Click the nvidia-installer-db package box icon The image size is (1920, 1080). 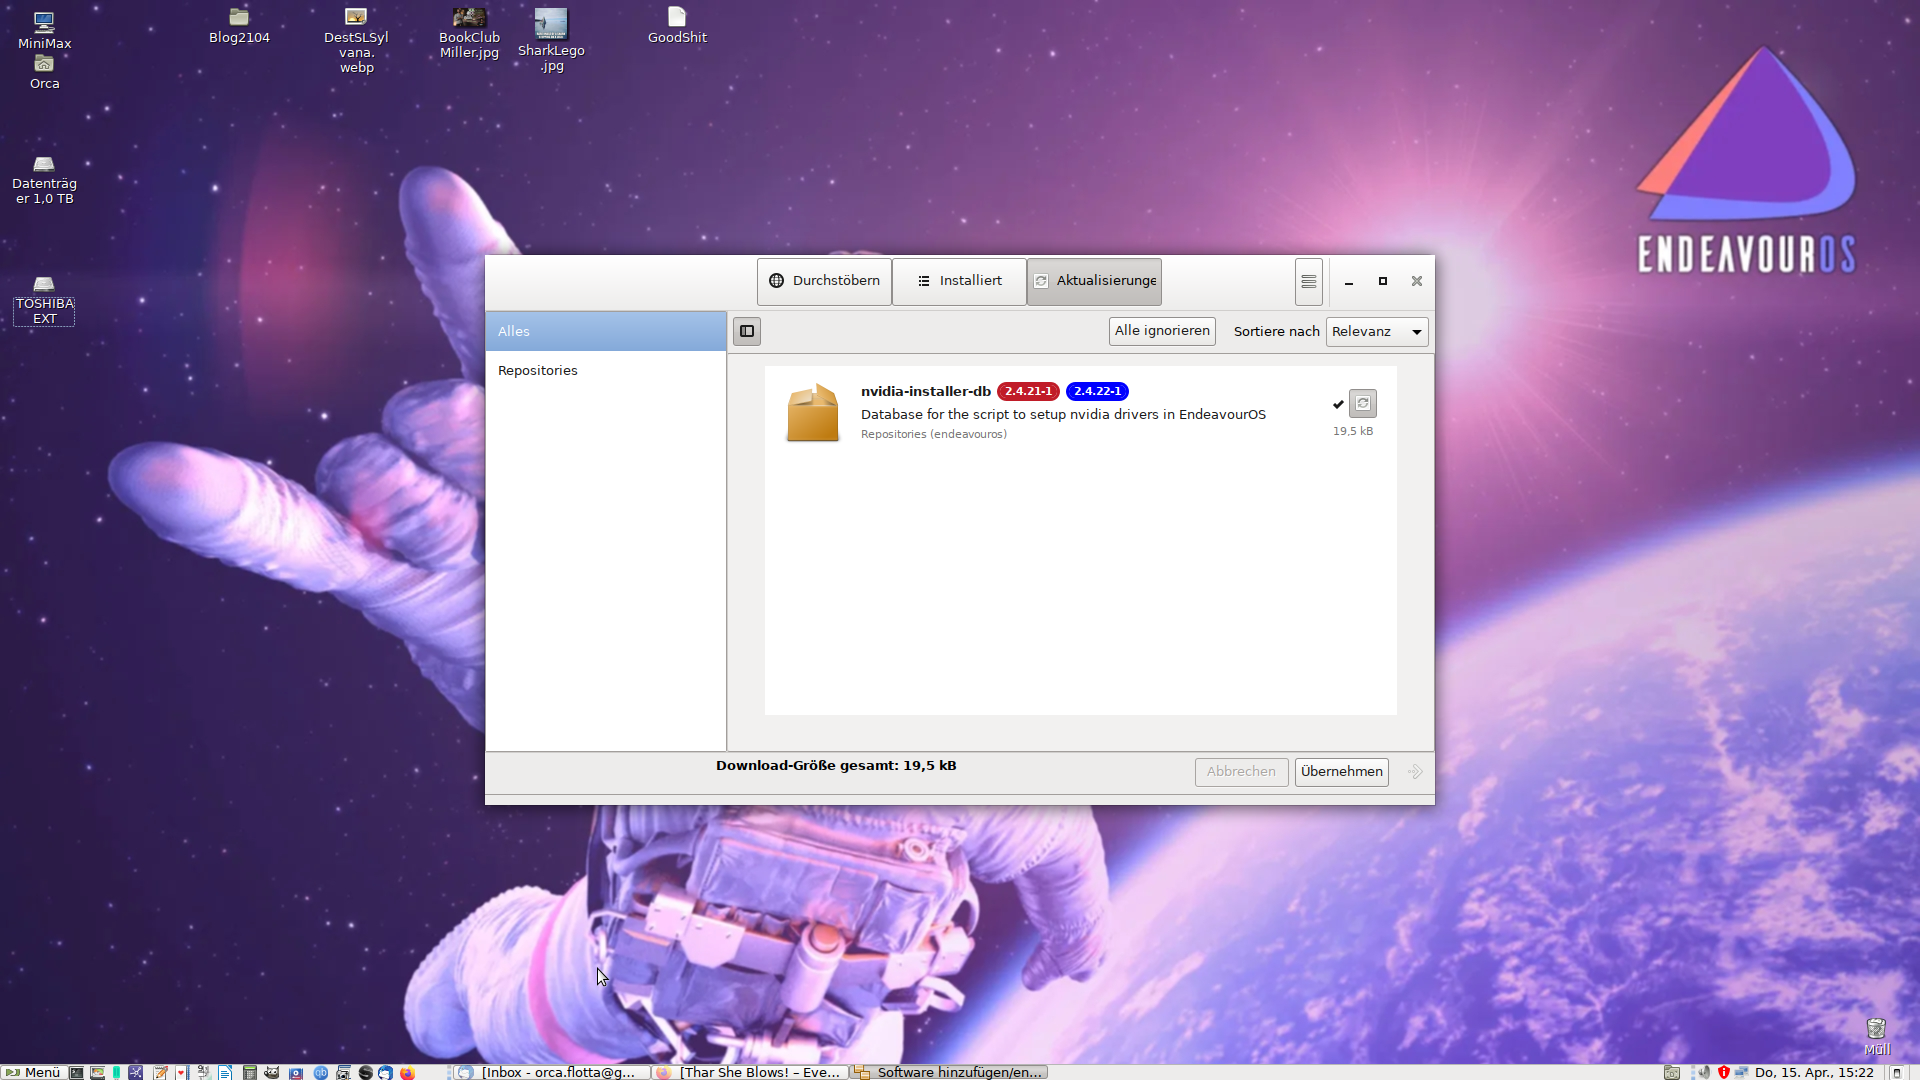812,412
